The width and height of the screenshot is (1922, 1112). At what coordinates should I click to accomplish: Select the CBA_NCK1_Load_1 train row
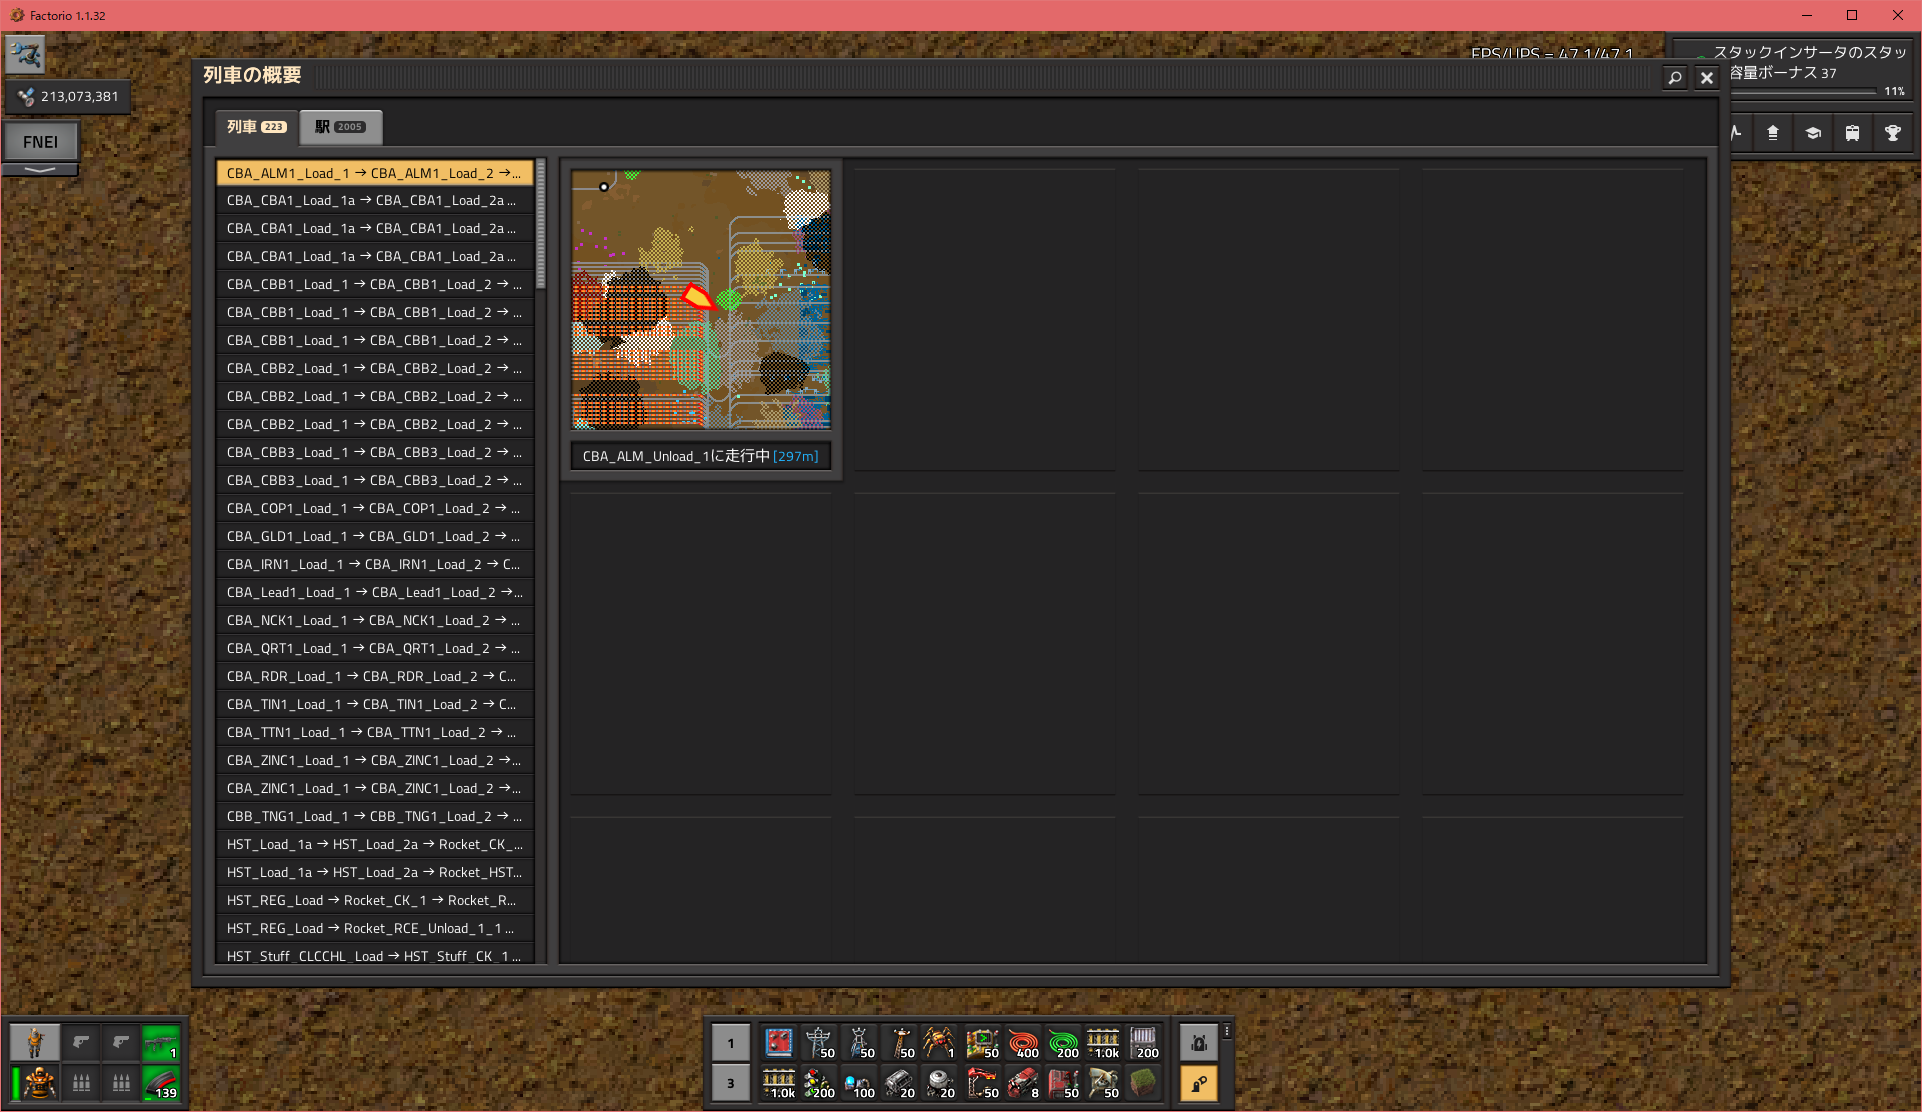click(375, 621)
